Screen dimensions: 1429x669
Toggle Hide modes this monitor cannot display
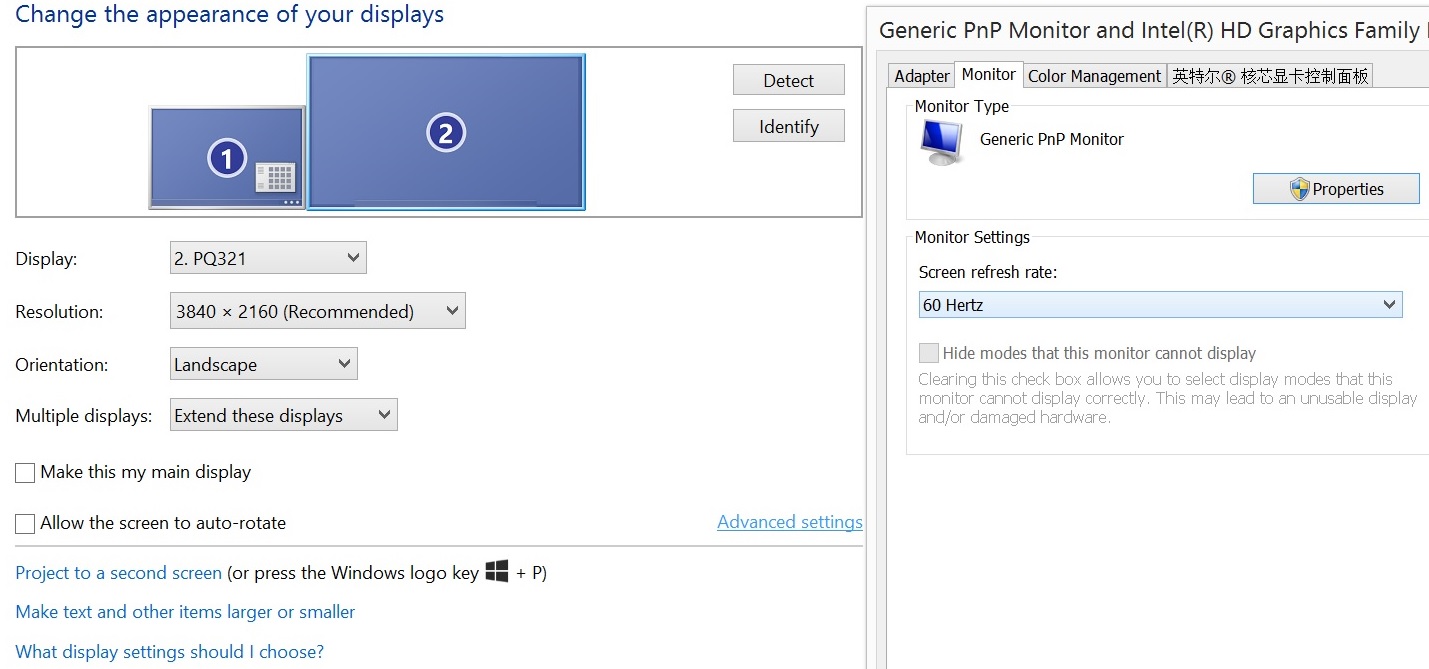pyautogui.click(x=929, y=353)
